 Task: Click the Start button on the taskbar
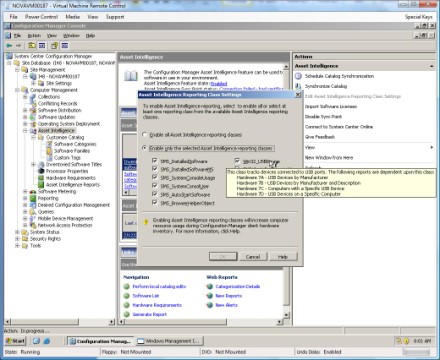(15, 341)
